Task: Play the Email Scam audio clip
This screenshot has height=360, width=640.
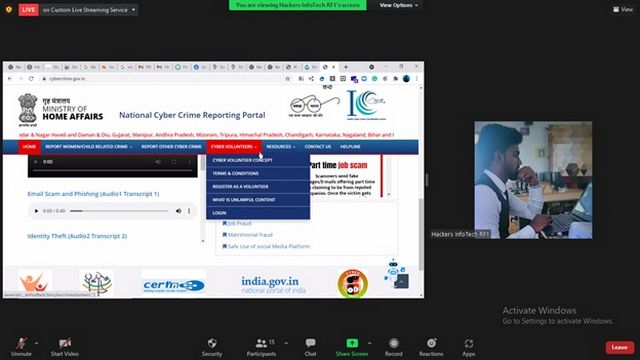Action: [x=36, y=211]
